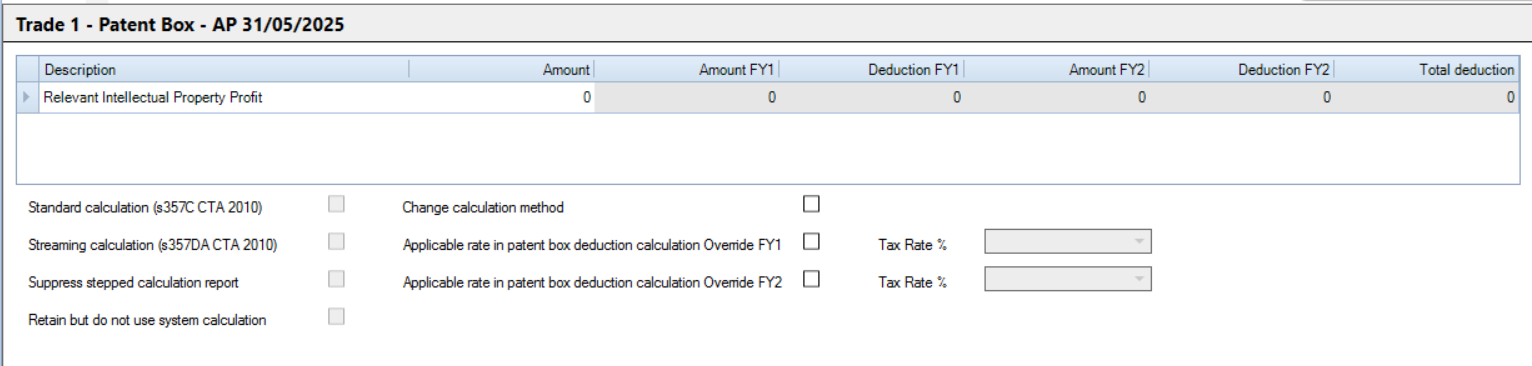Toggle Retain but do not use system calculation
The width and height of the screenshot is (1532, 366).
coord(337,316)
